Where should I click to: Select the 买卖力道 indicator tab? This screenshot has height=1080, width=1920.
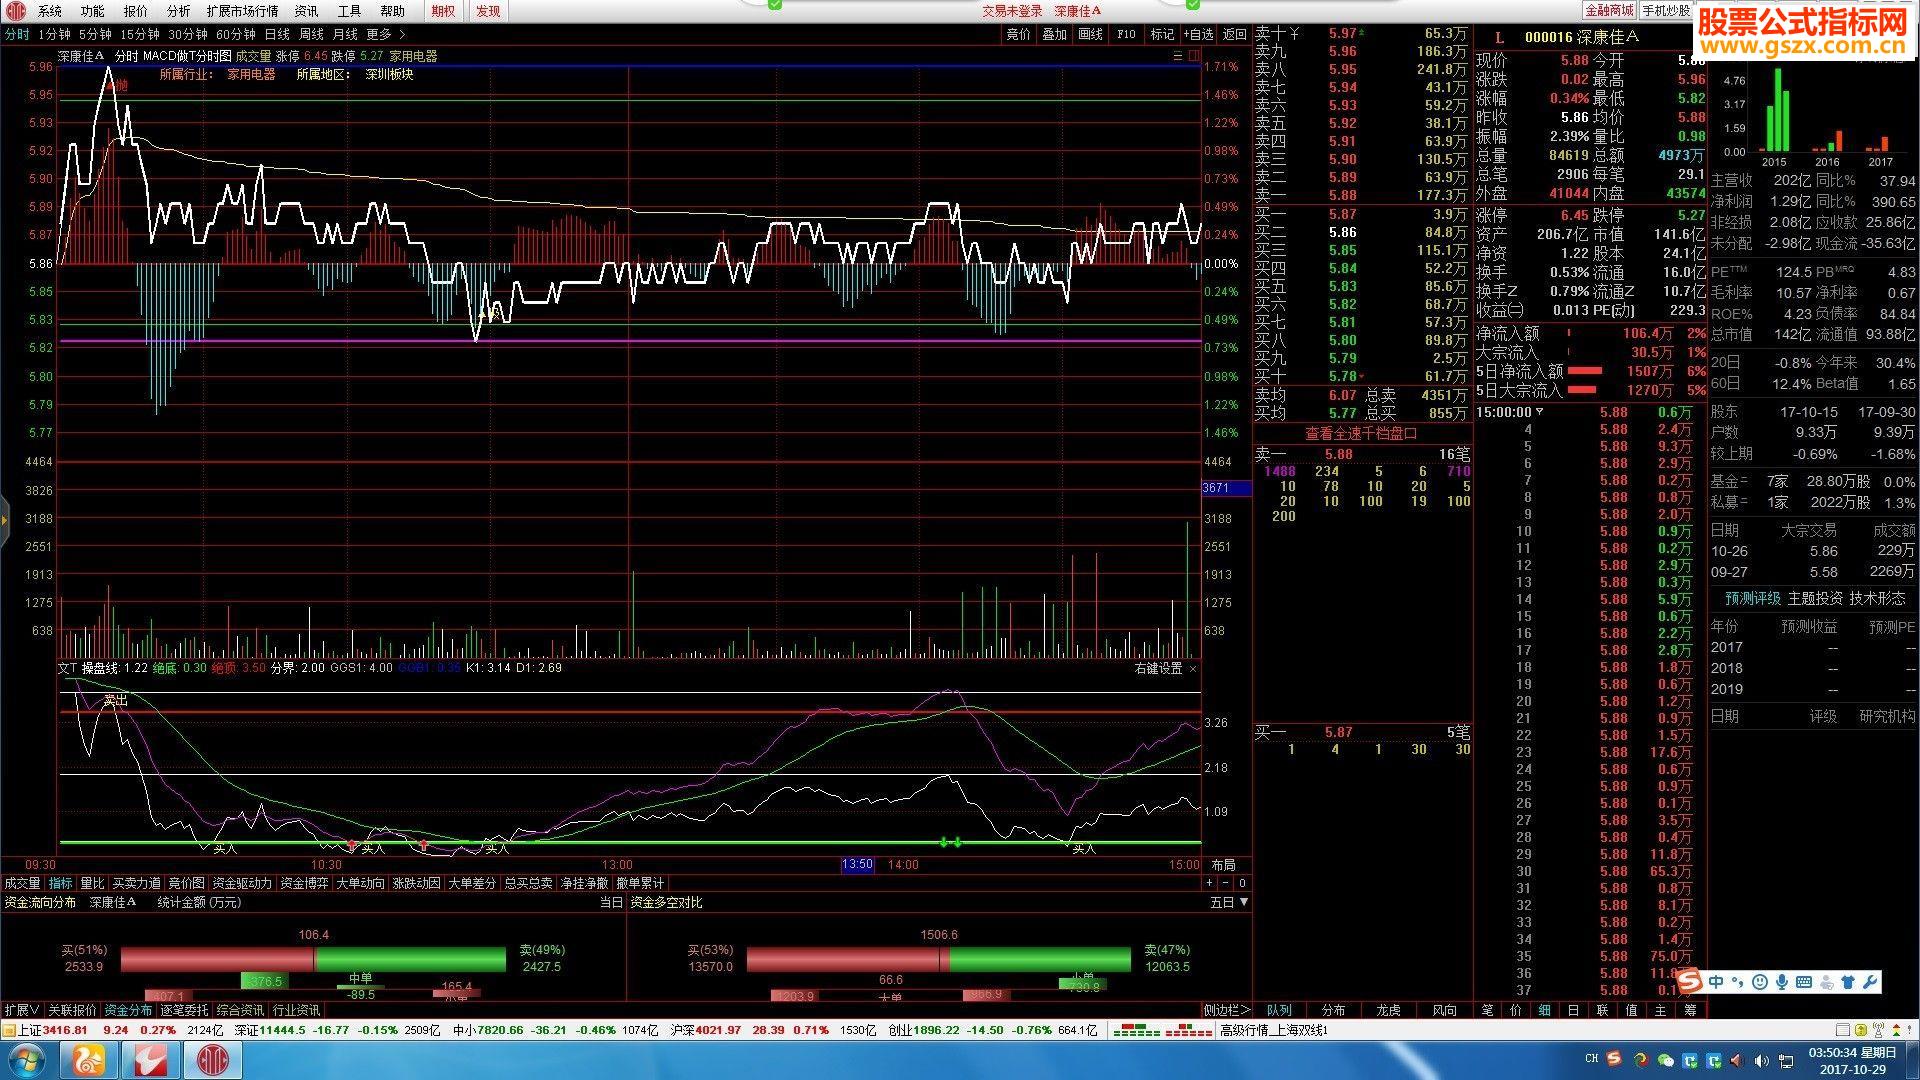(136, 883)
